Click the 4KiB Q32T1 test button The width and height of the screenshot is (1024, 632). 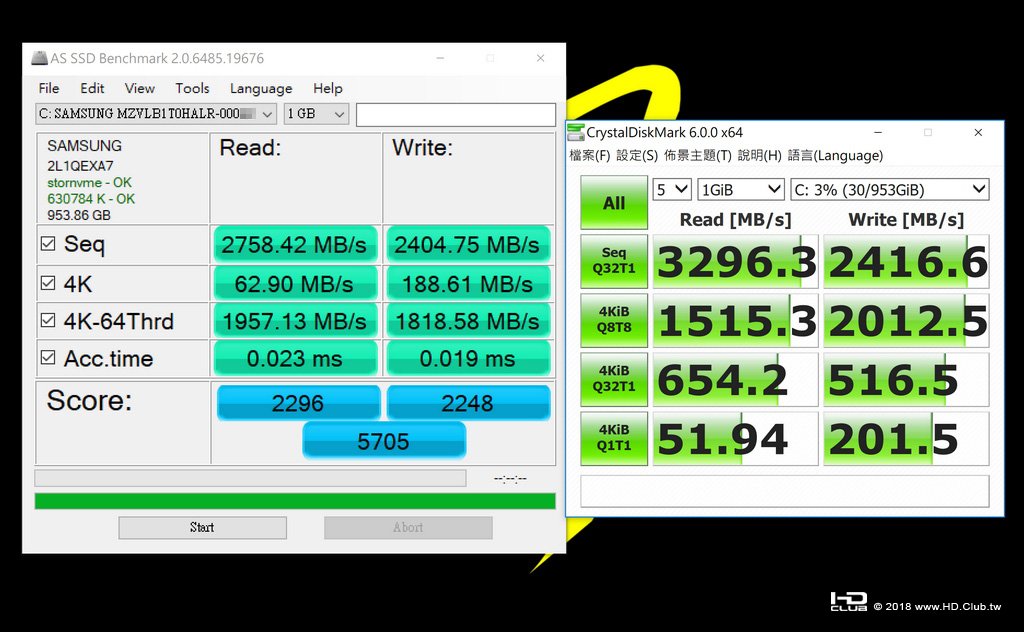point(614,379)
